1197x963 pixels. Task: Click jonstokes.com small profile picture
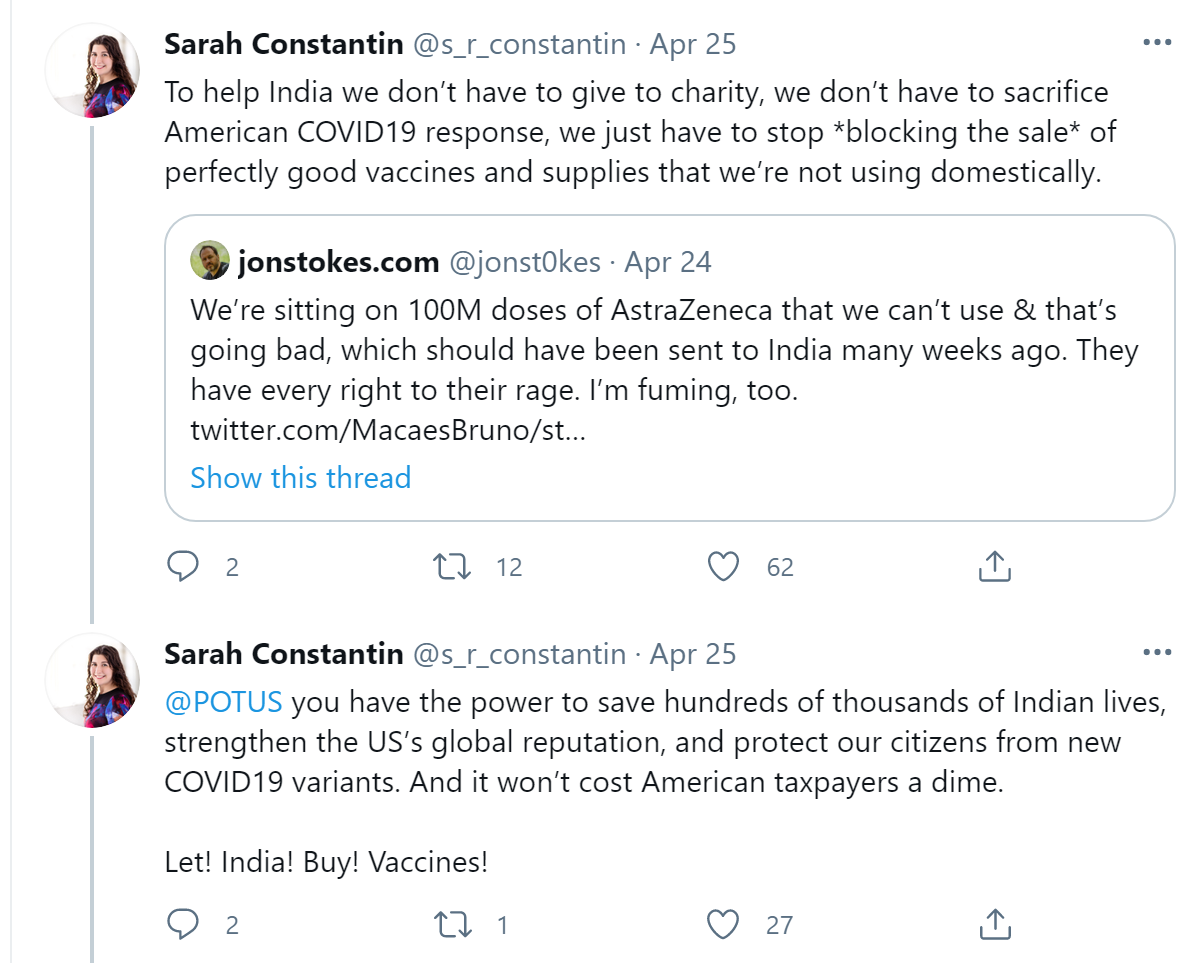click(x=210, y=262)
